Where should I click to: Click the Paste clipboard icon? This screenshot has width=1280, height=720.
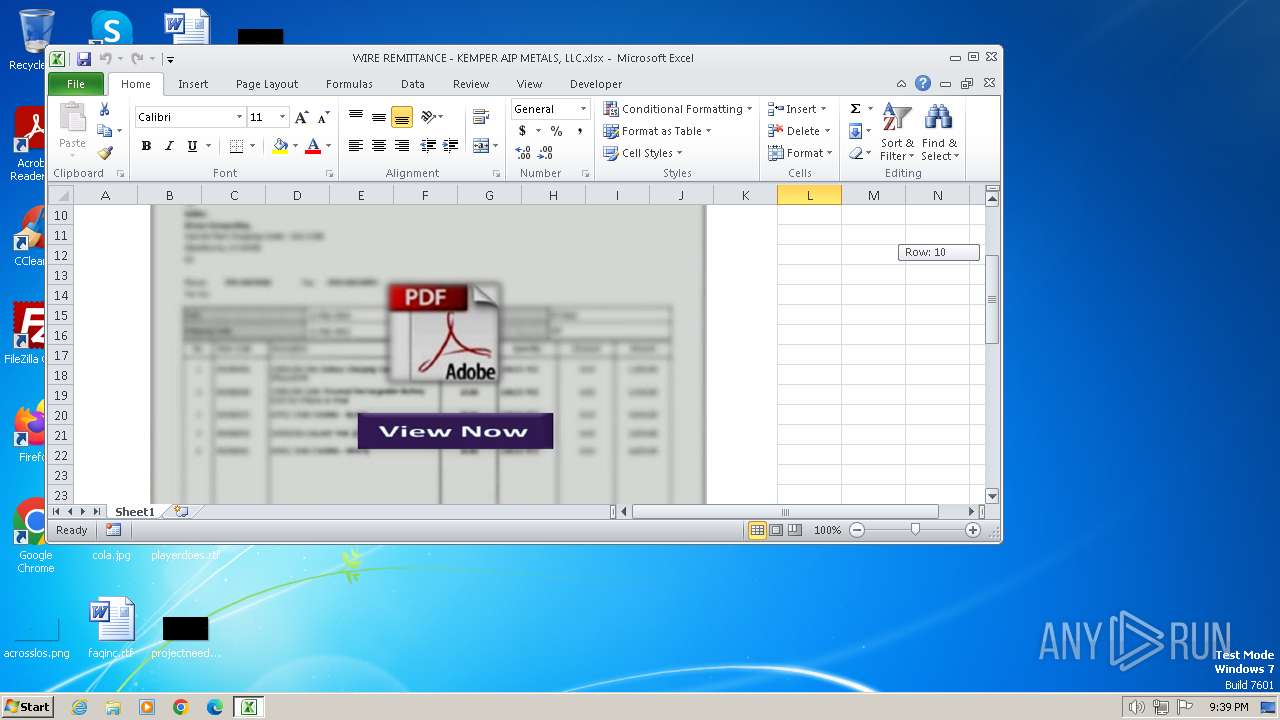click(72, 118)
